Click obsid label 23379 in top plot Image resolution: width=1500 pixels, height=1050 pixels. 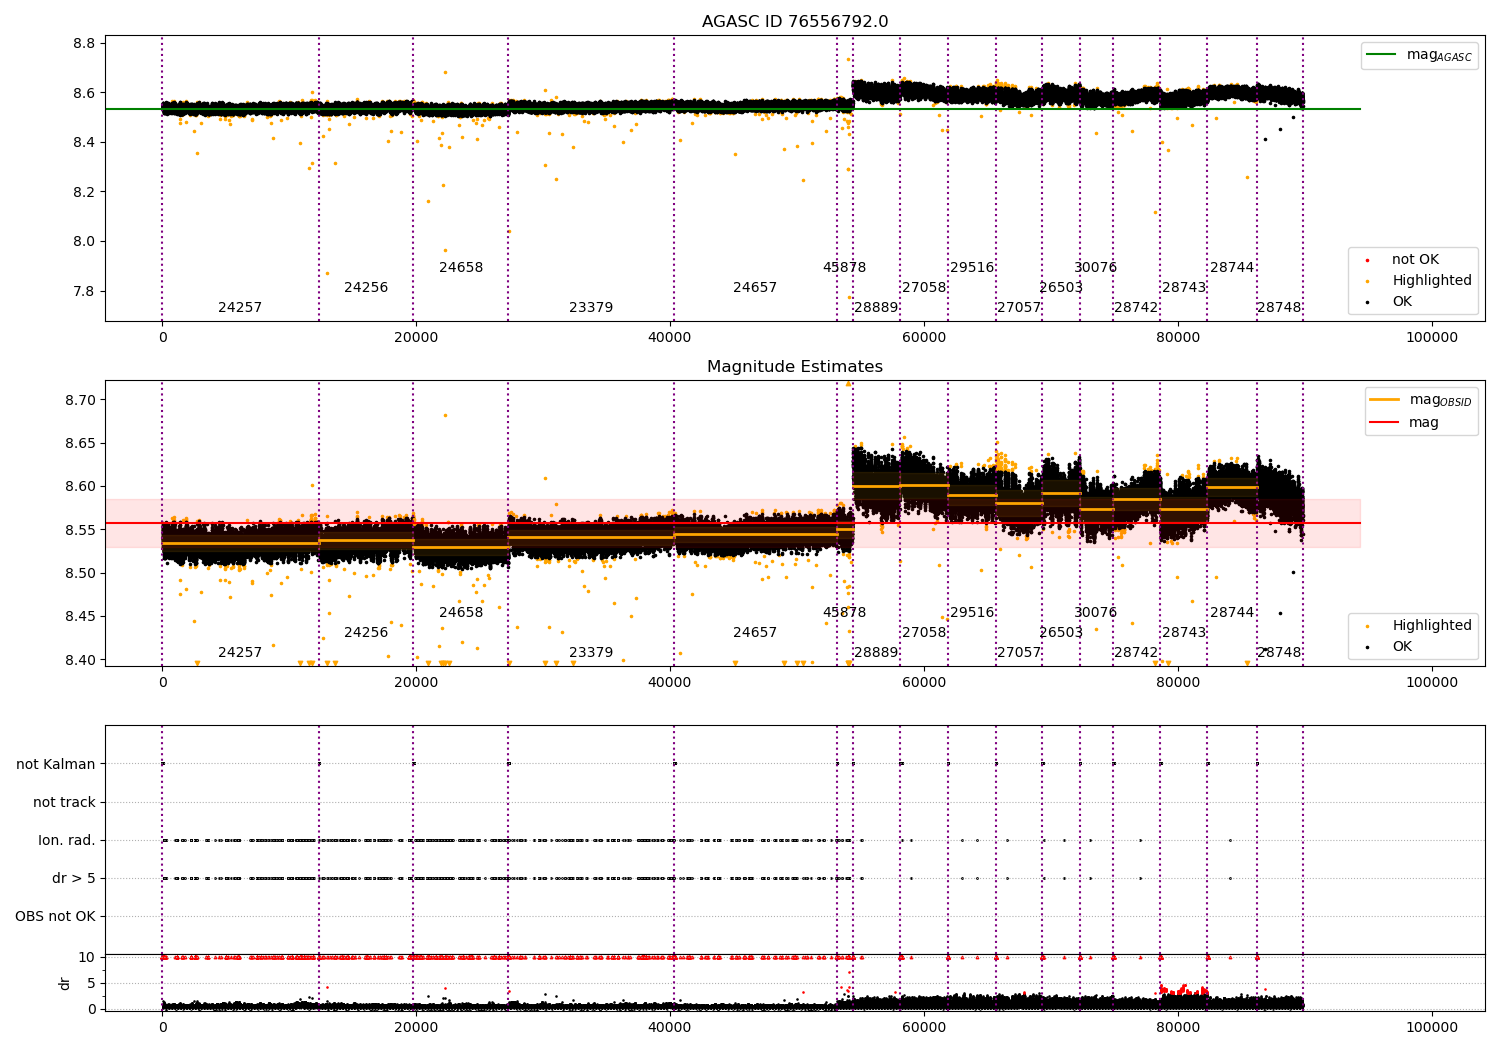591,307
